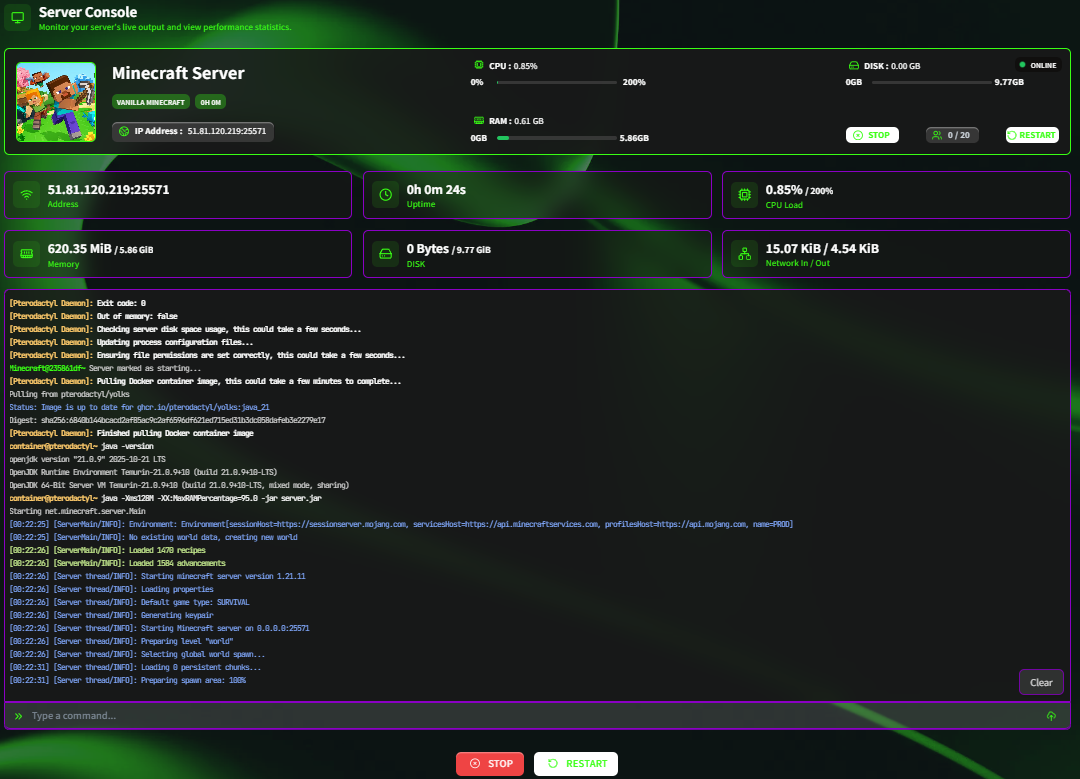The width and height of the screenshot is (1080, 779).
Task: Click the DISK storage icon in header
Action: (854, 65)
